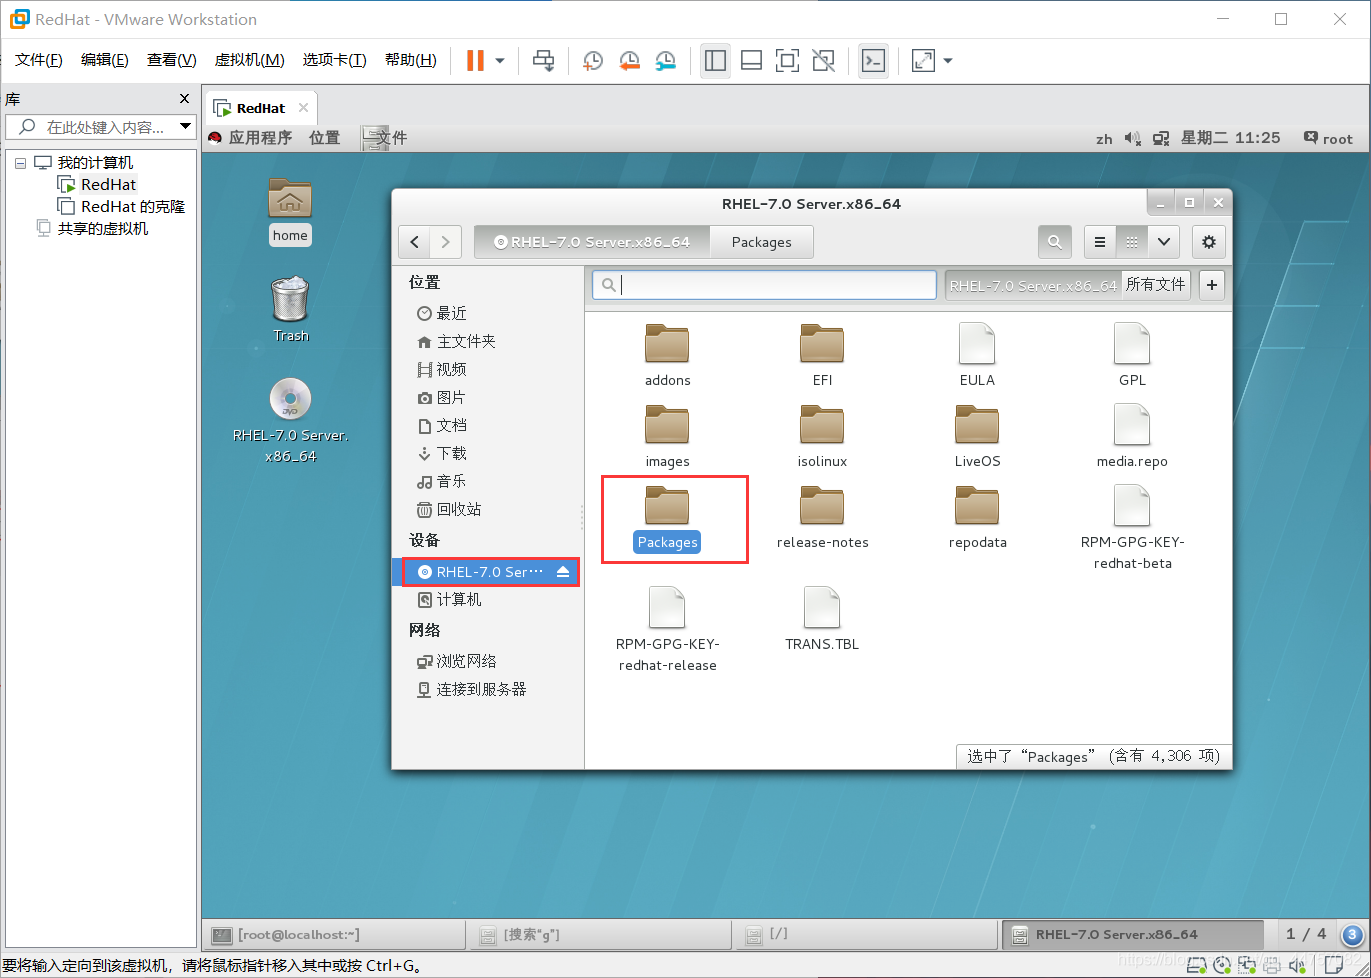
Task: Close the RedHat VM tab
Action: [x=304, y=107]
